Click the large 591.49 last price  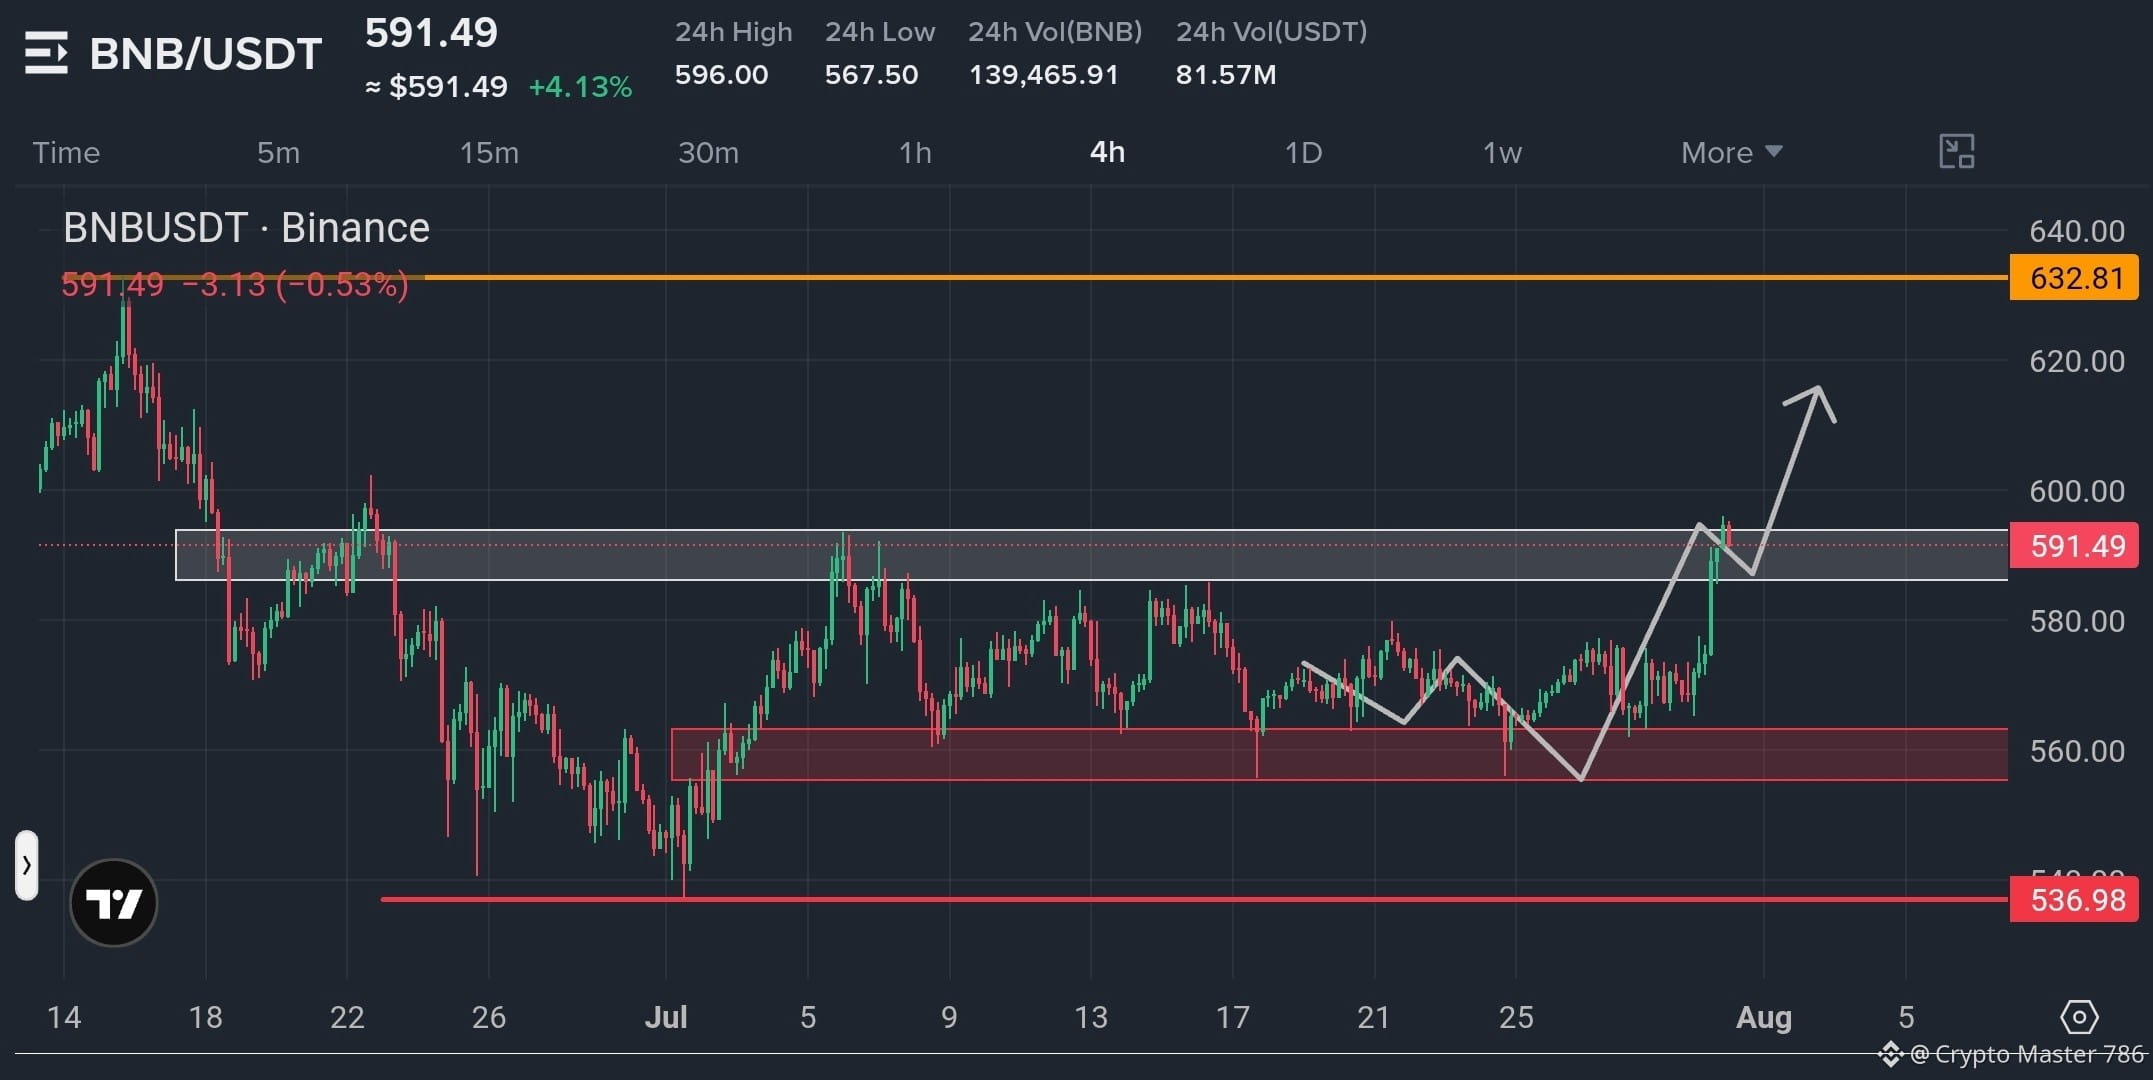(431, 33)
